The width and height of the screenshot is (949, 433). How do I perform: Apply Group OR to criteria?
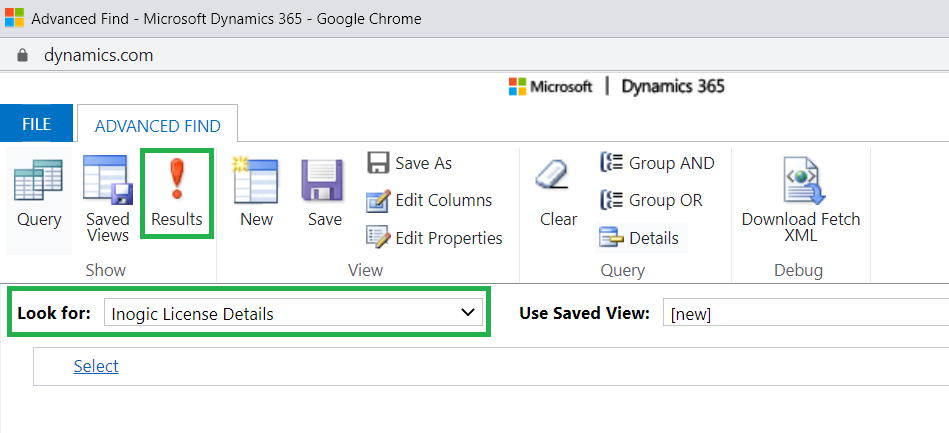[x=651, y=200]
